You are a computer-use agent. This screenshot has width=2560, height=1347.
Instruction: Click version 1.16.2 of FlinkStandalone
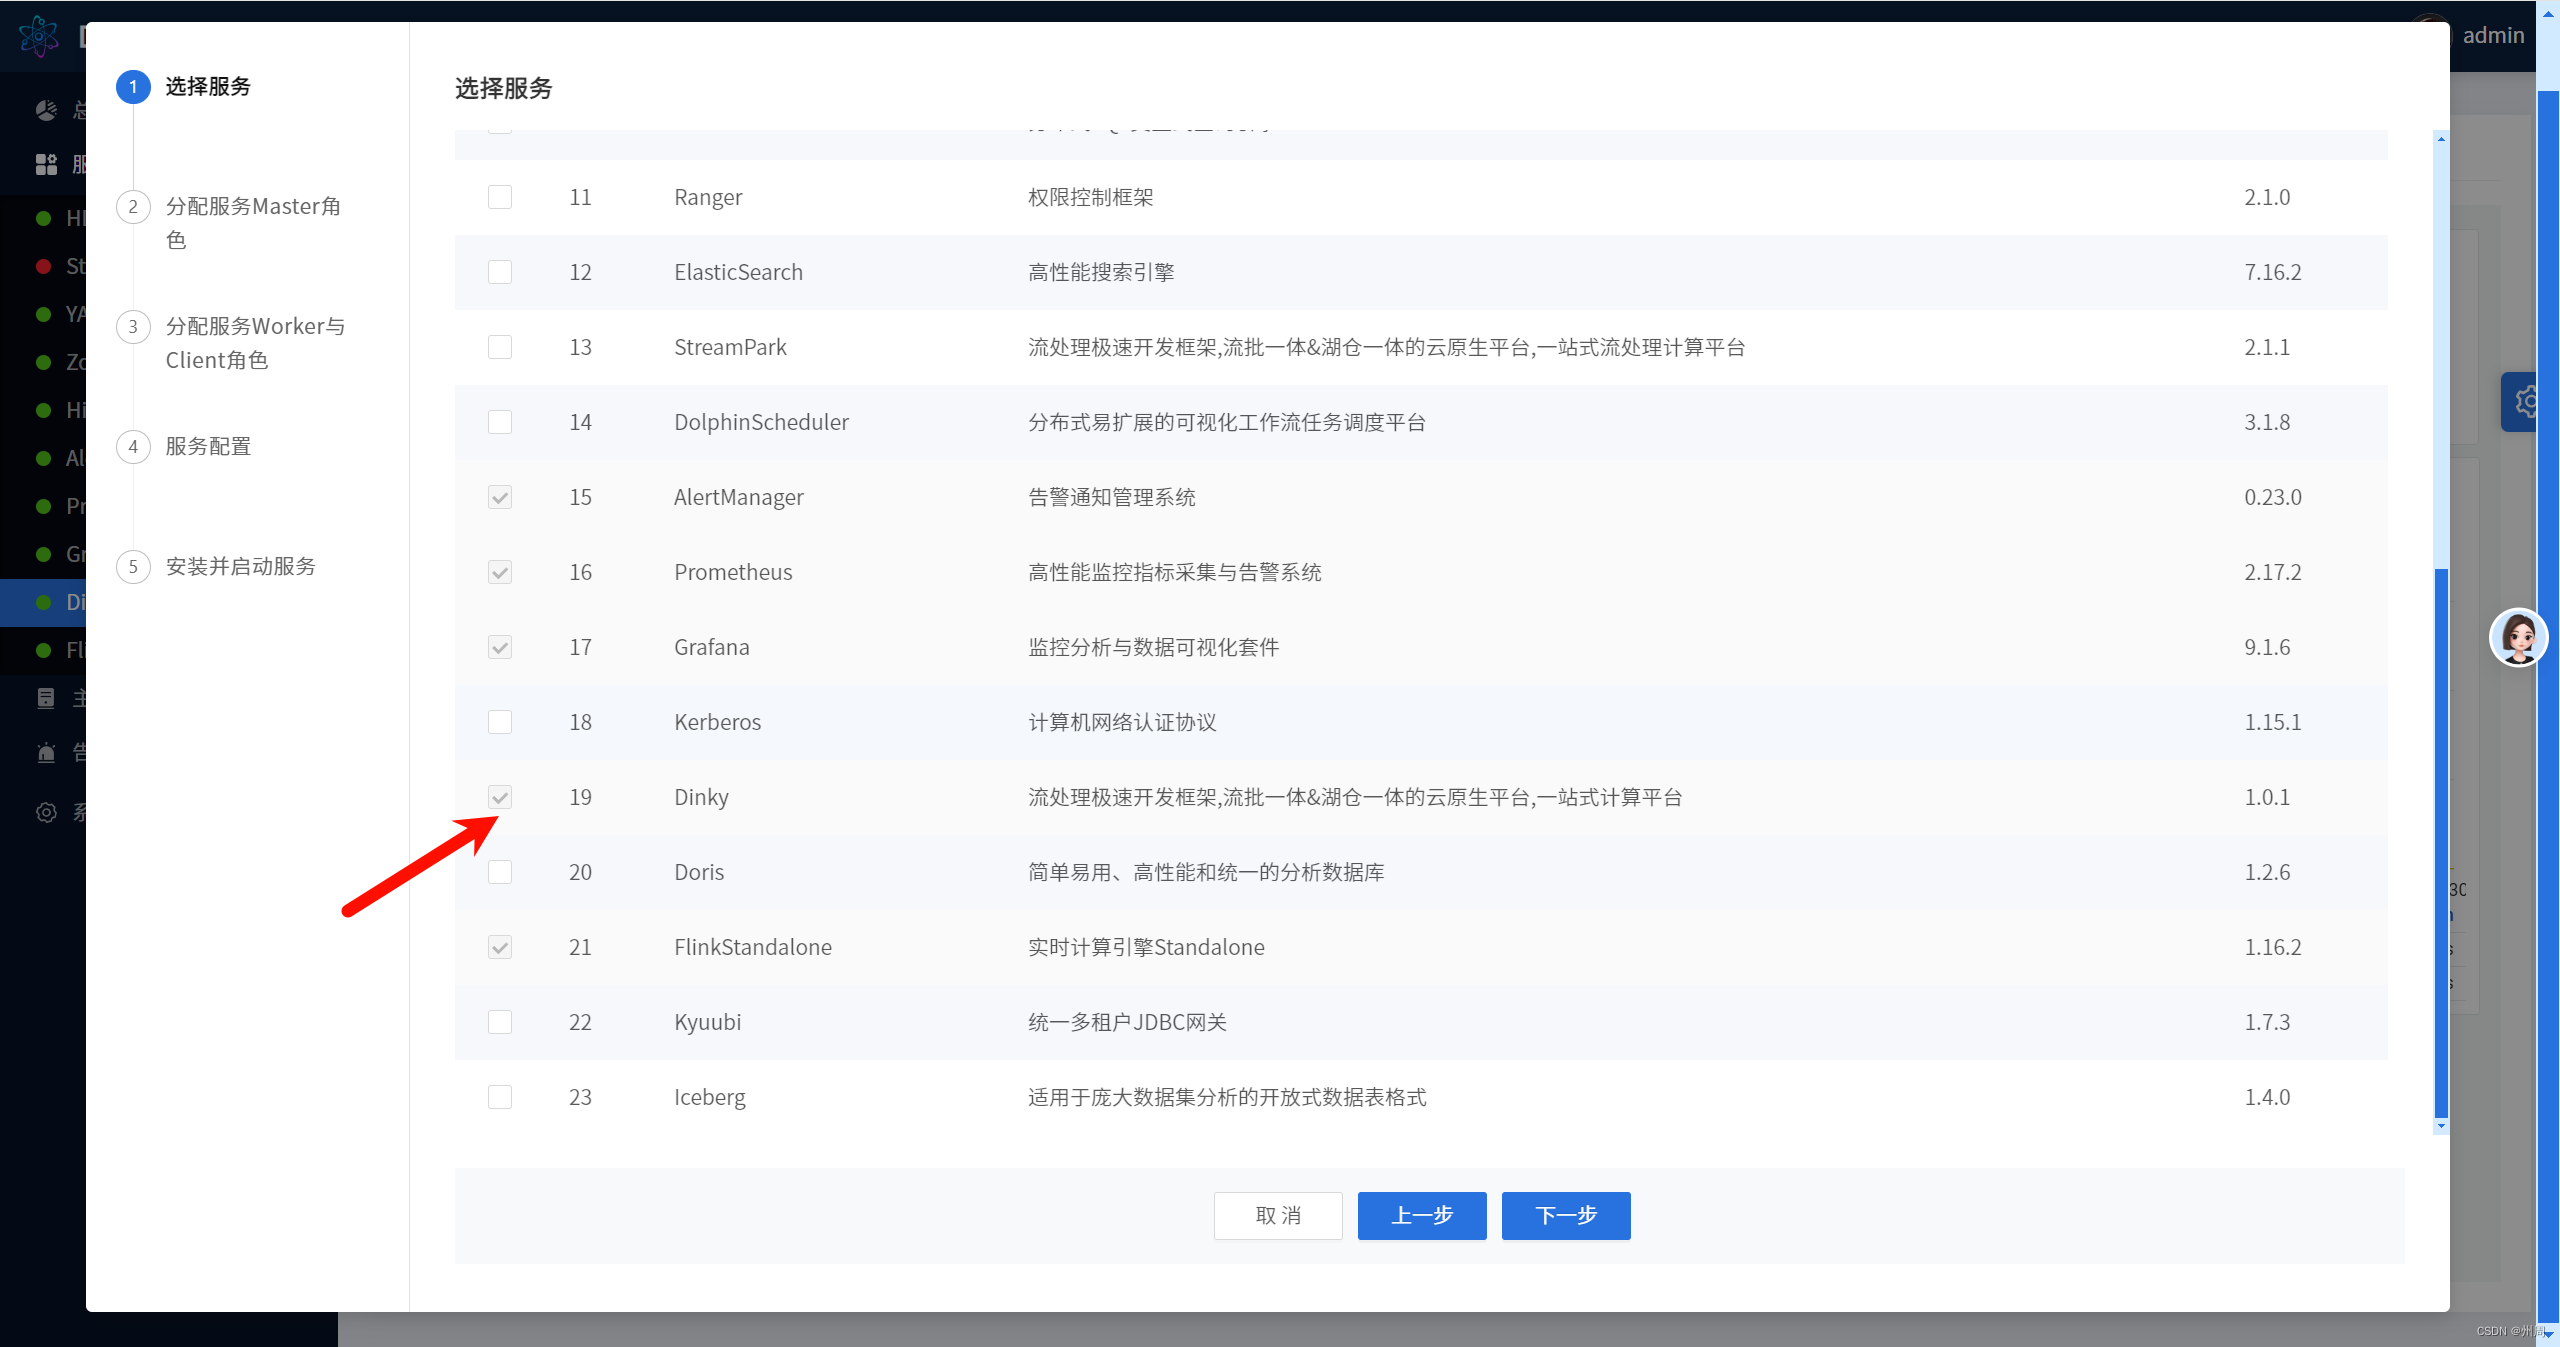2272,947
